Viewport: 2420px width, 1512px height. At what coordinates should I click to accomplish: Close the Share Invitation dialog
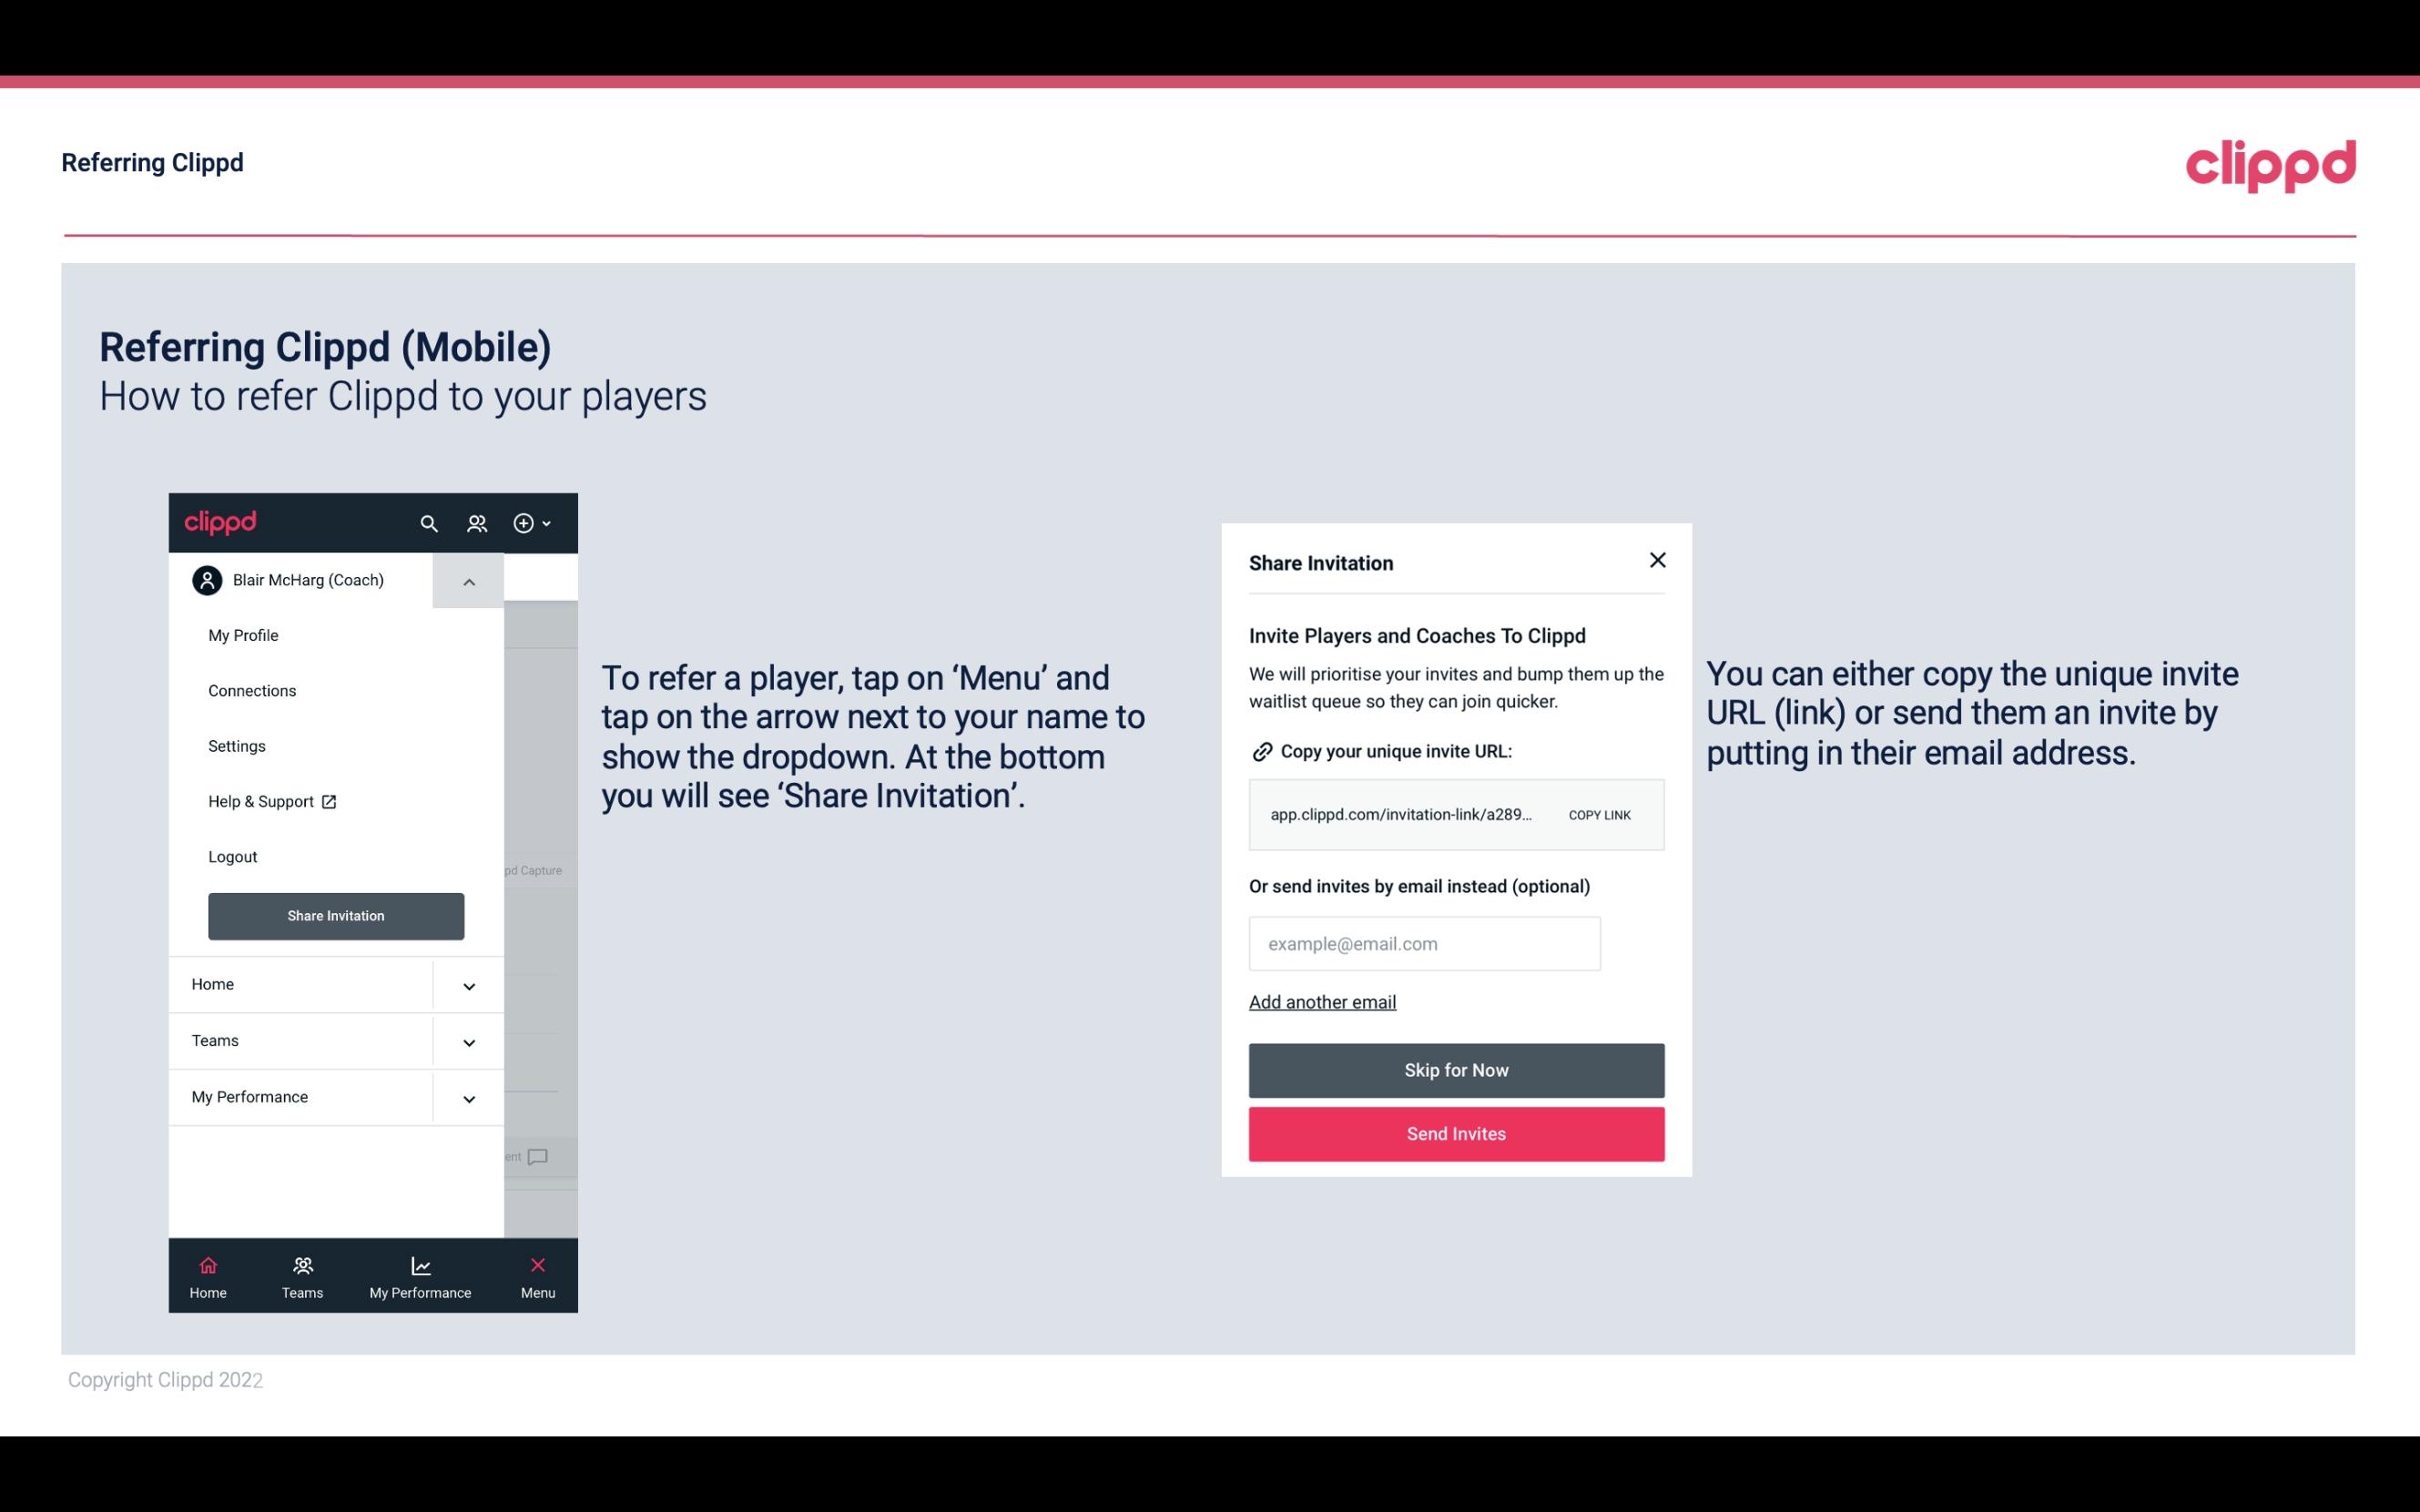pos(1657,559)
